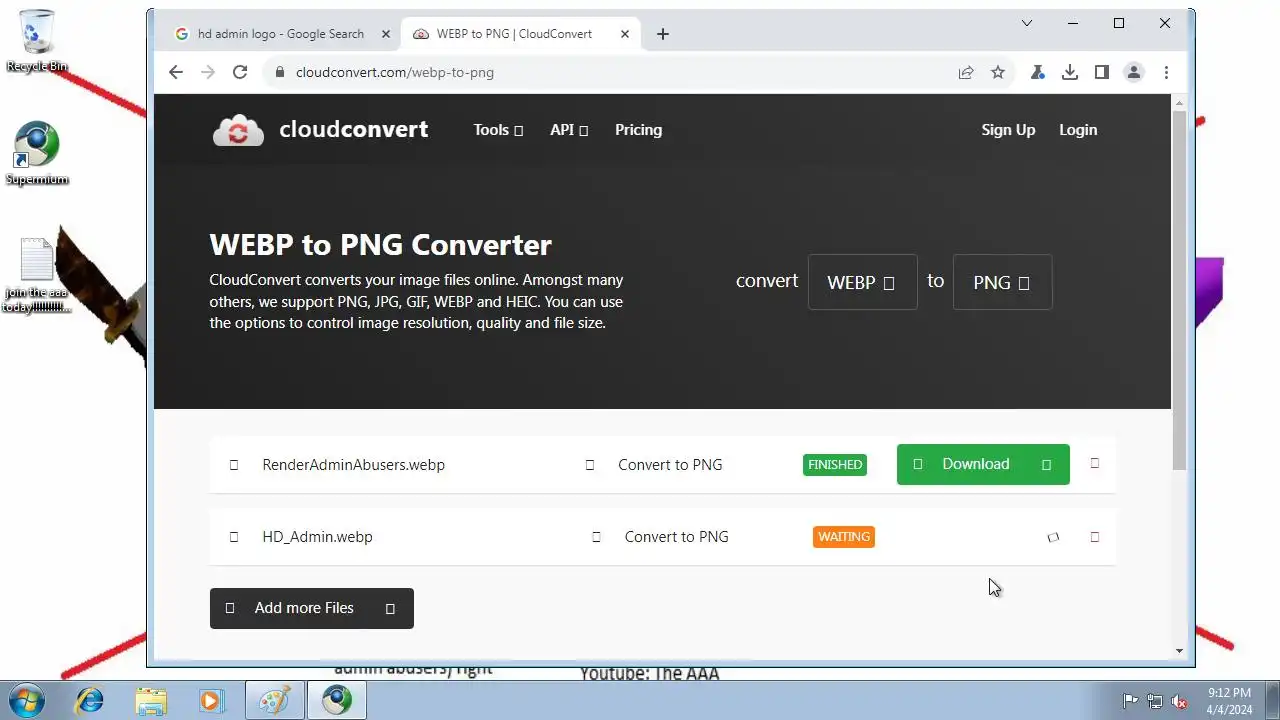Viewport: 1280px width, 720px height.
Task: Click the Sign Up link
Action: point(1008,130)
